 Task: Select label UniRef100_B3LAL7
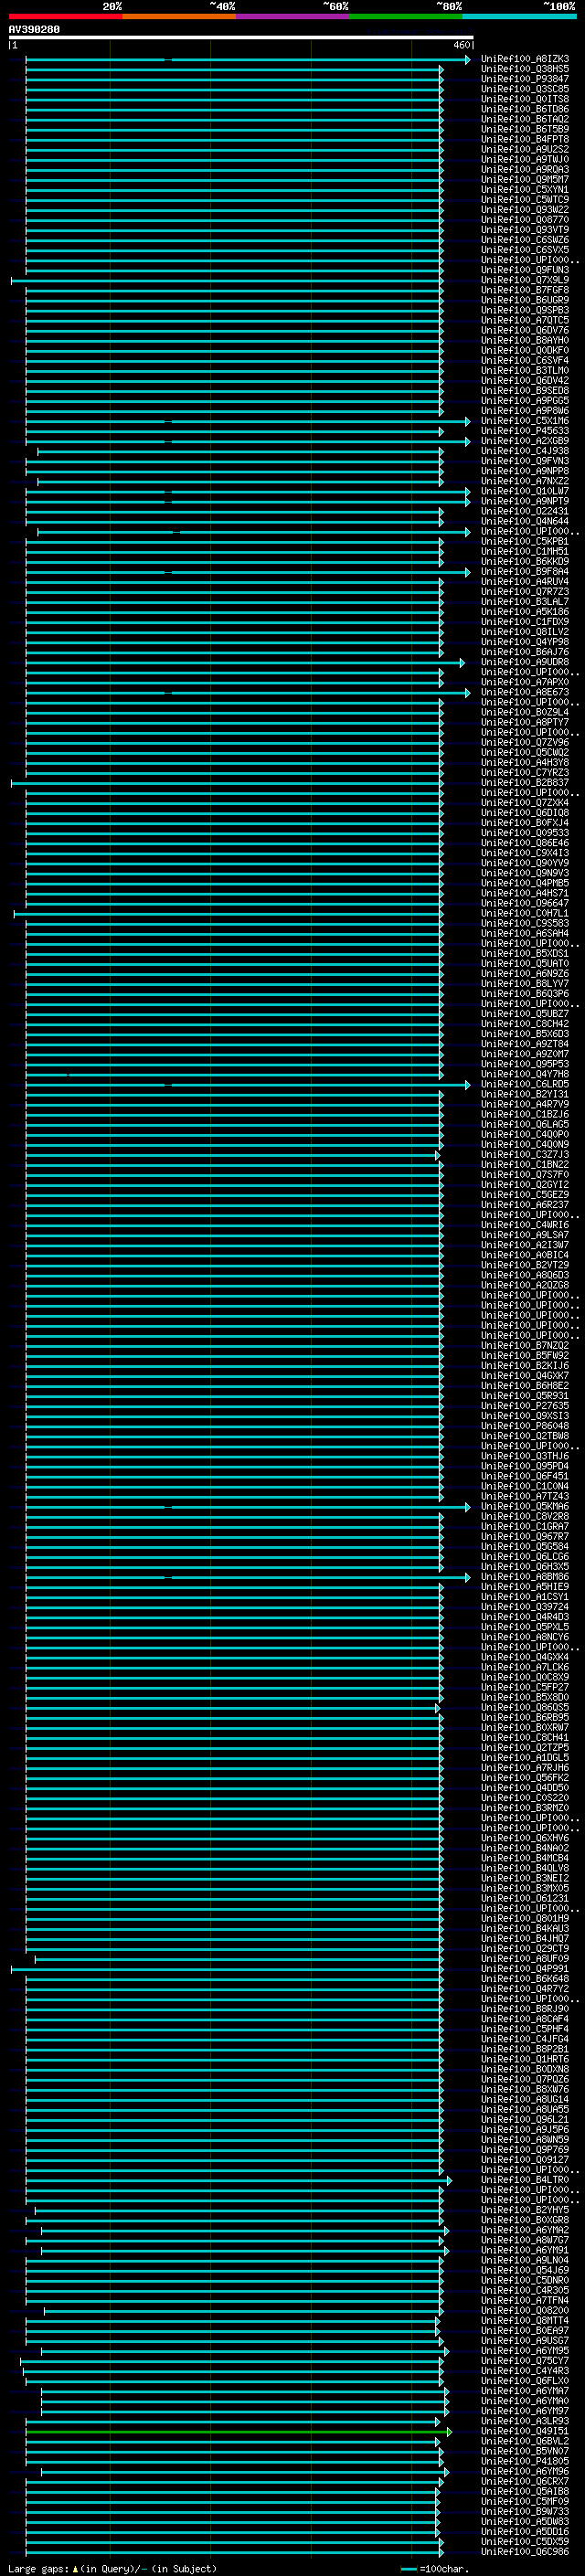click(525, 602)
